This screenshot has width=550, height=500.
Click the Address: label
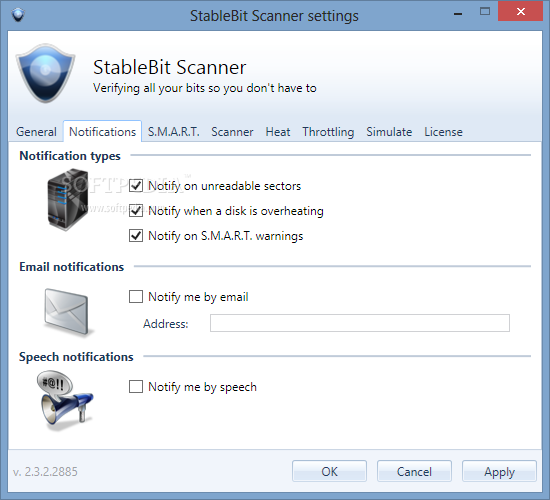[166, 324]
